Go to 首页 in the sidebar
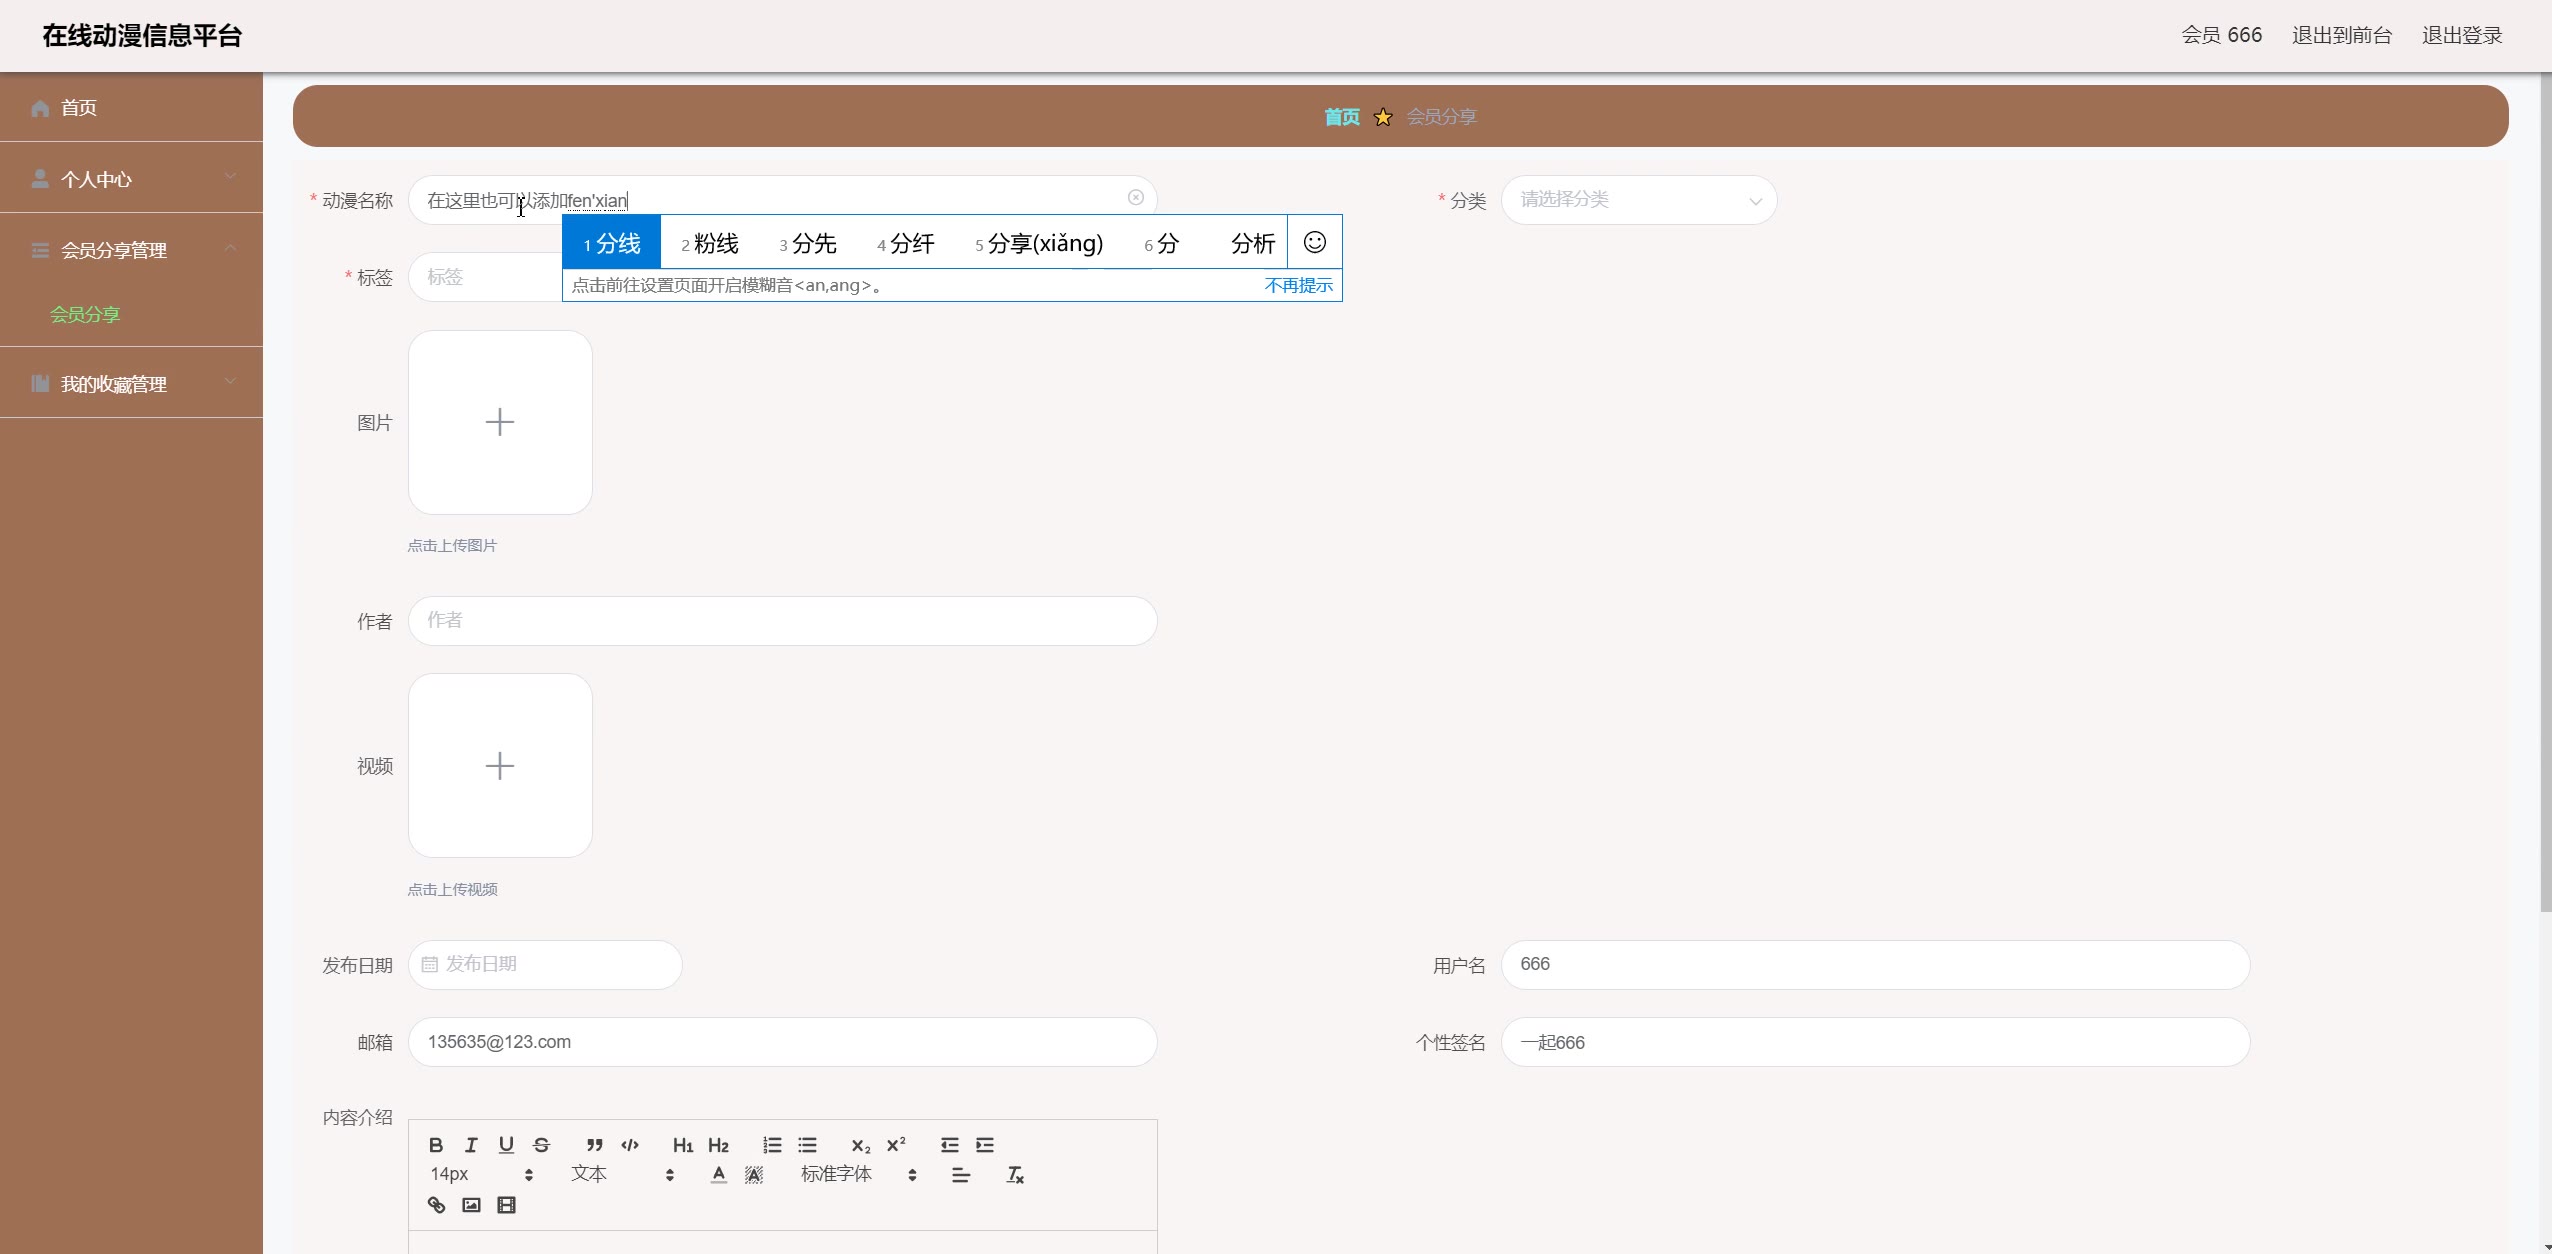2552x1254 pixels. click(x=131, y=107)
